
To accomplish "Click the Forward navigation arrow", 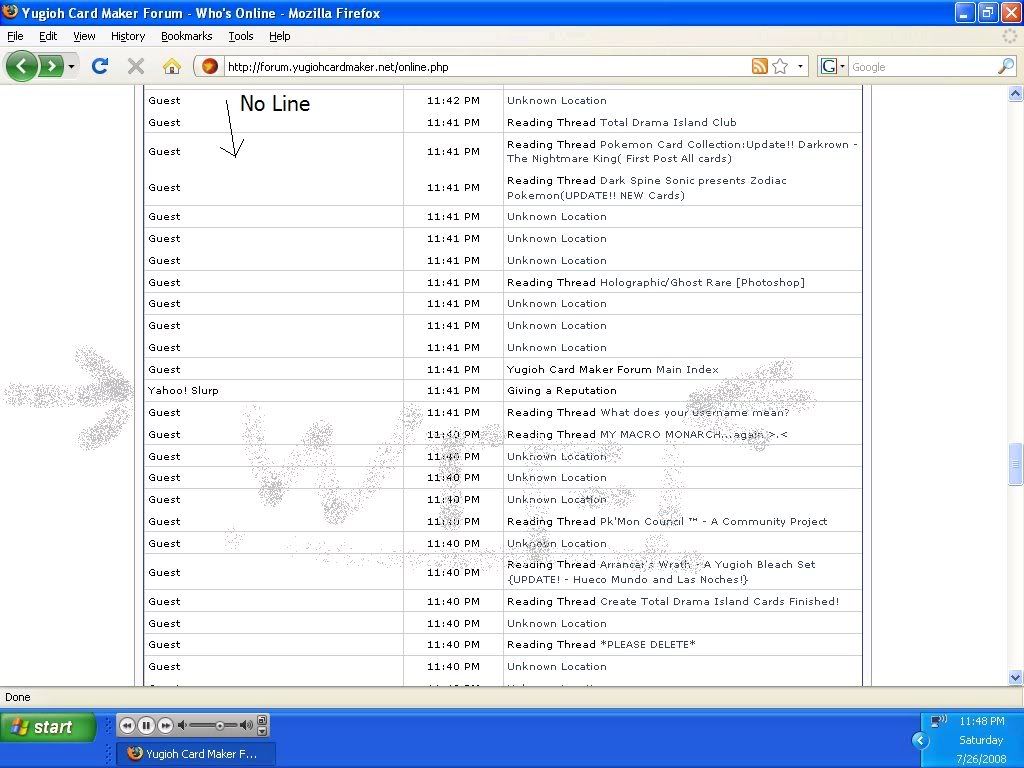I will click(50, 66).
